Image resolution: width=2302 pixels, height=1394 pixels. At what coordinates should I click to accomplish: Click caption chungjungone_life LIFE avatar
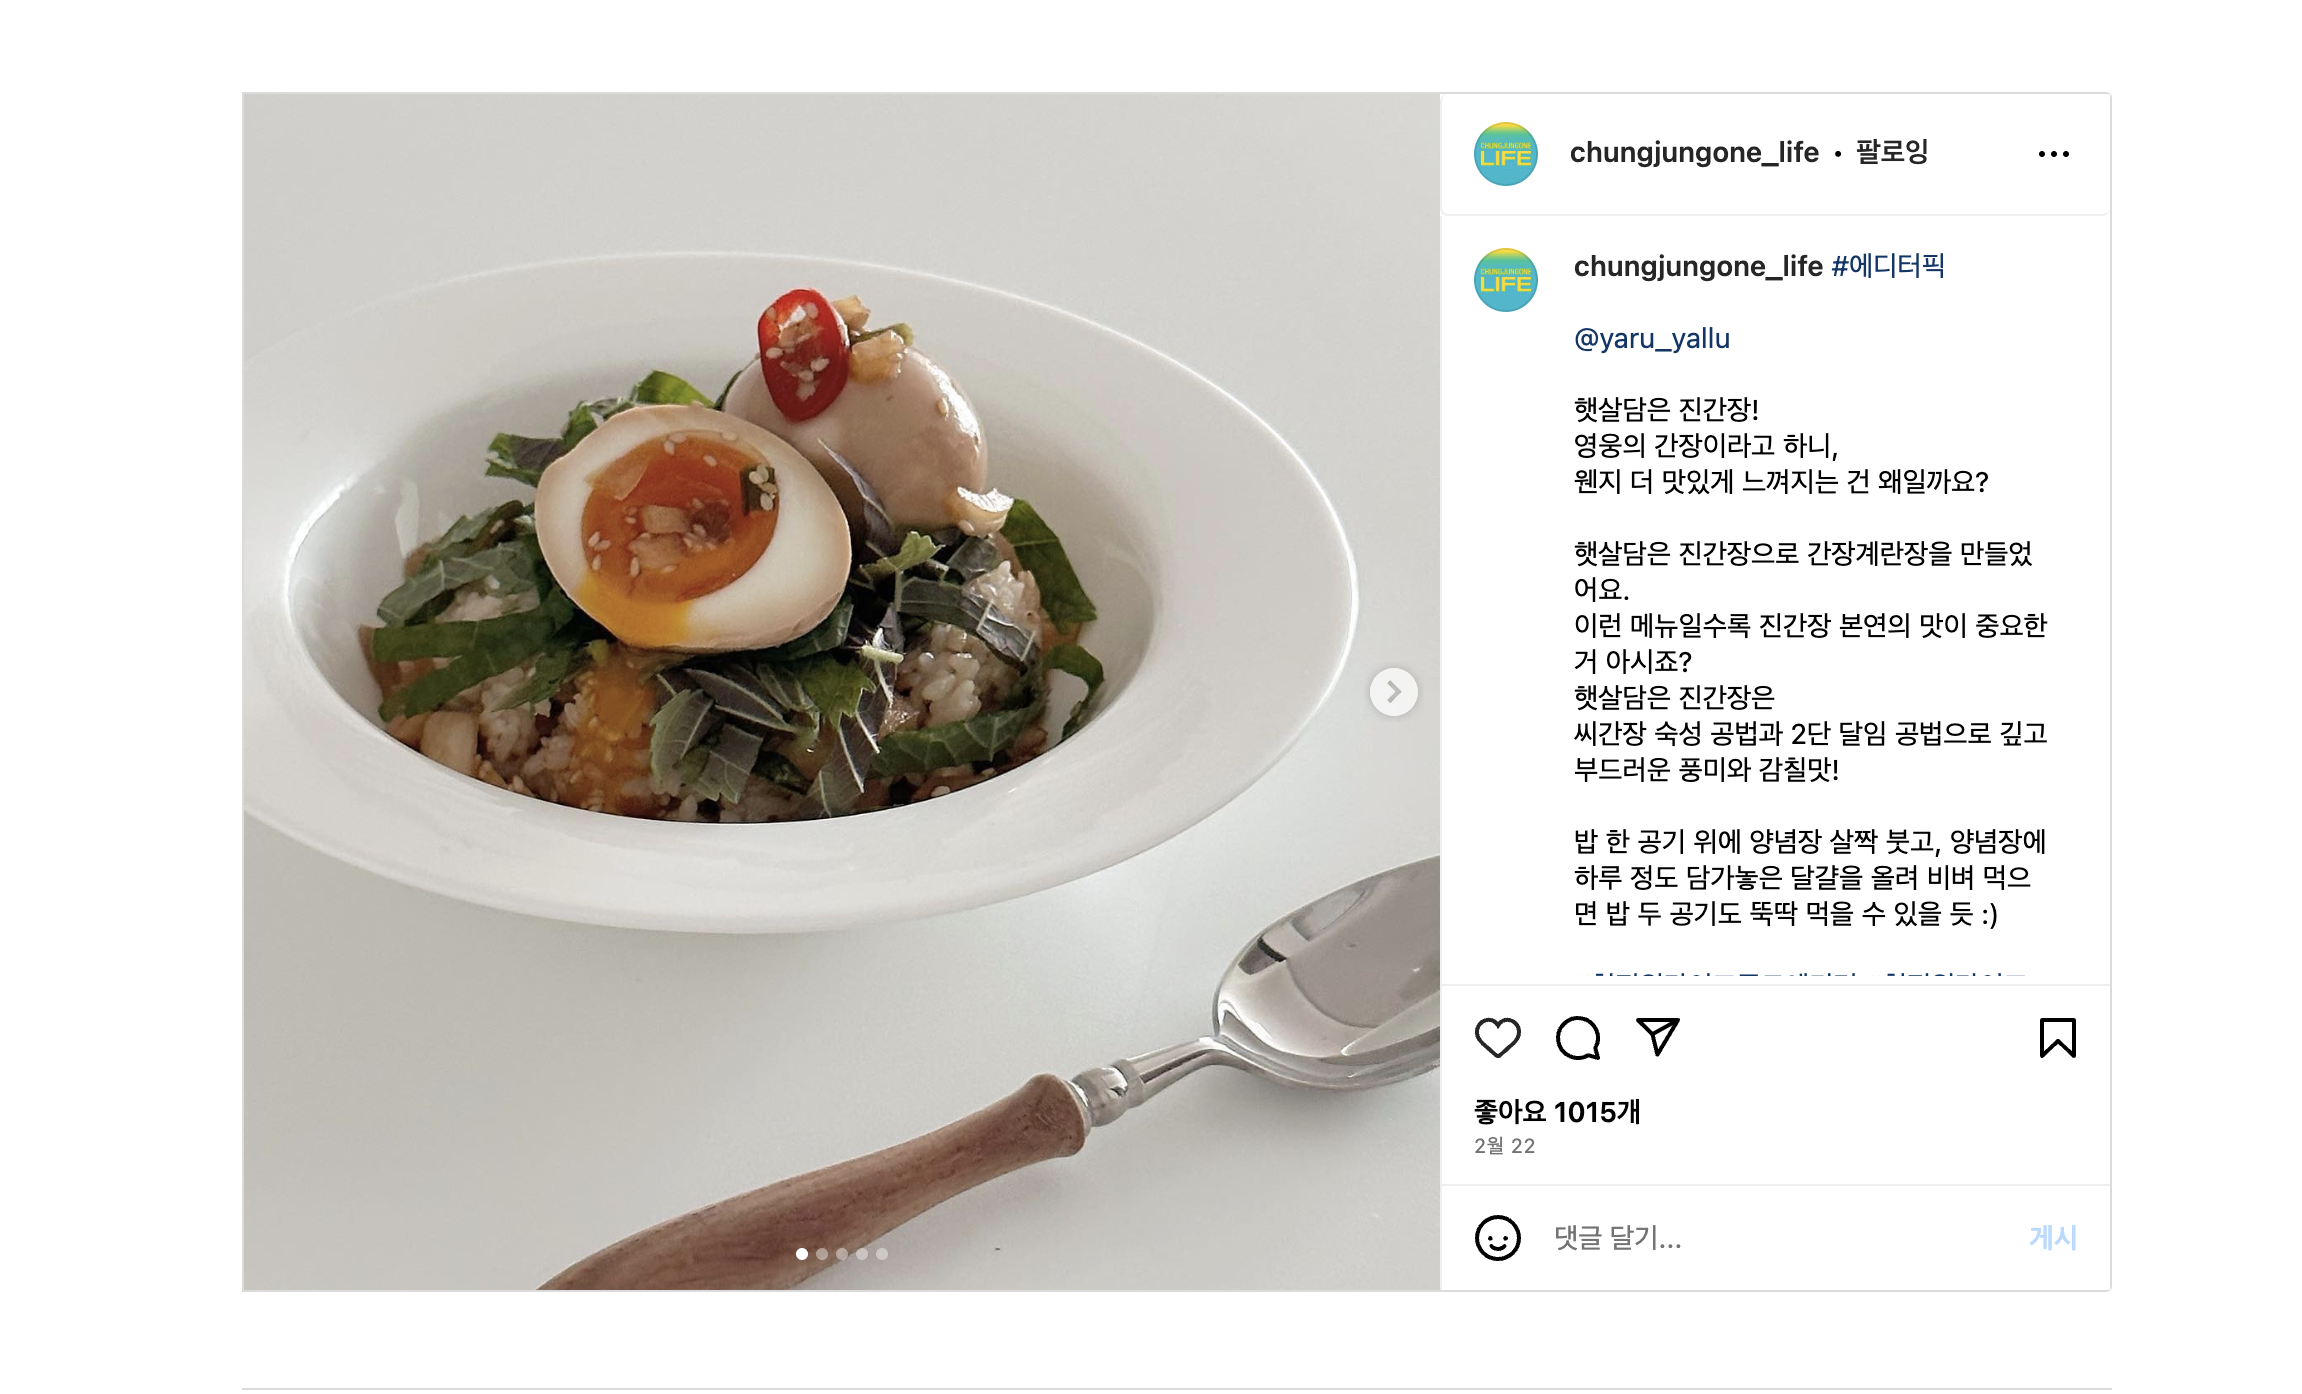(x=1505, y=280)
